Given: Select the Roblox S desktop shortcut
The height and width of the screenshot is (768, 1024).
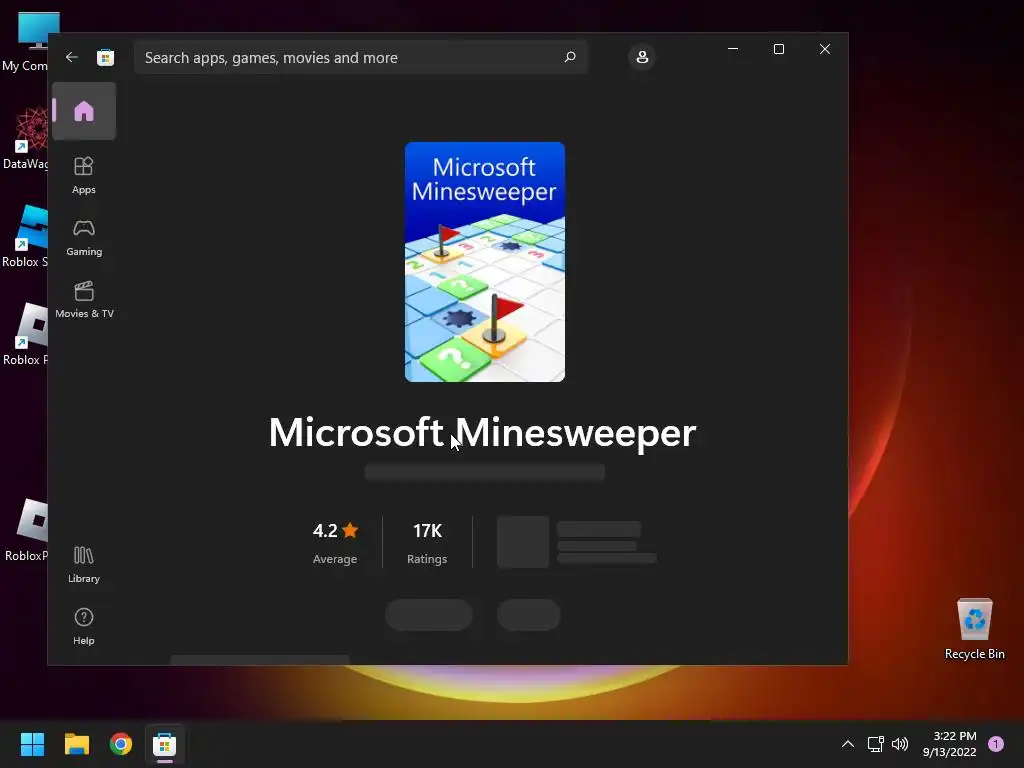Looking at the screenshot, I should (x=25, y=237).
